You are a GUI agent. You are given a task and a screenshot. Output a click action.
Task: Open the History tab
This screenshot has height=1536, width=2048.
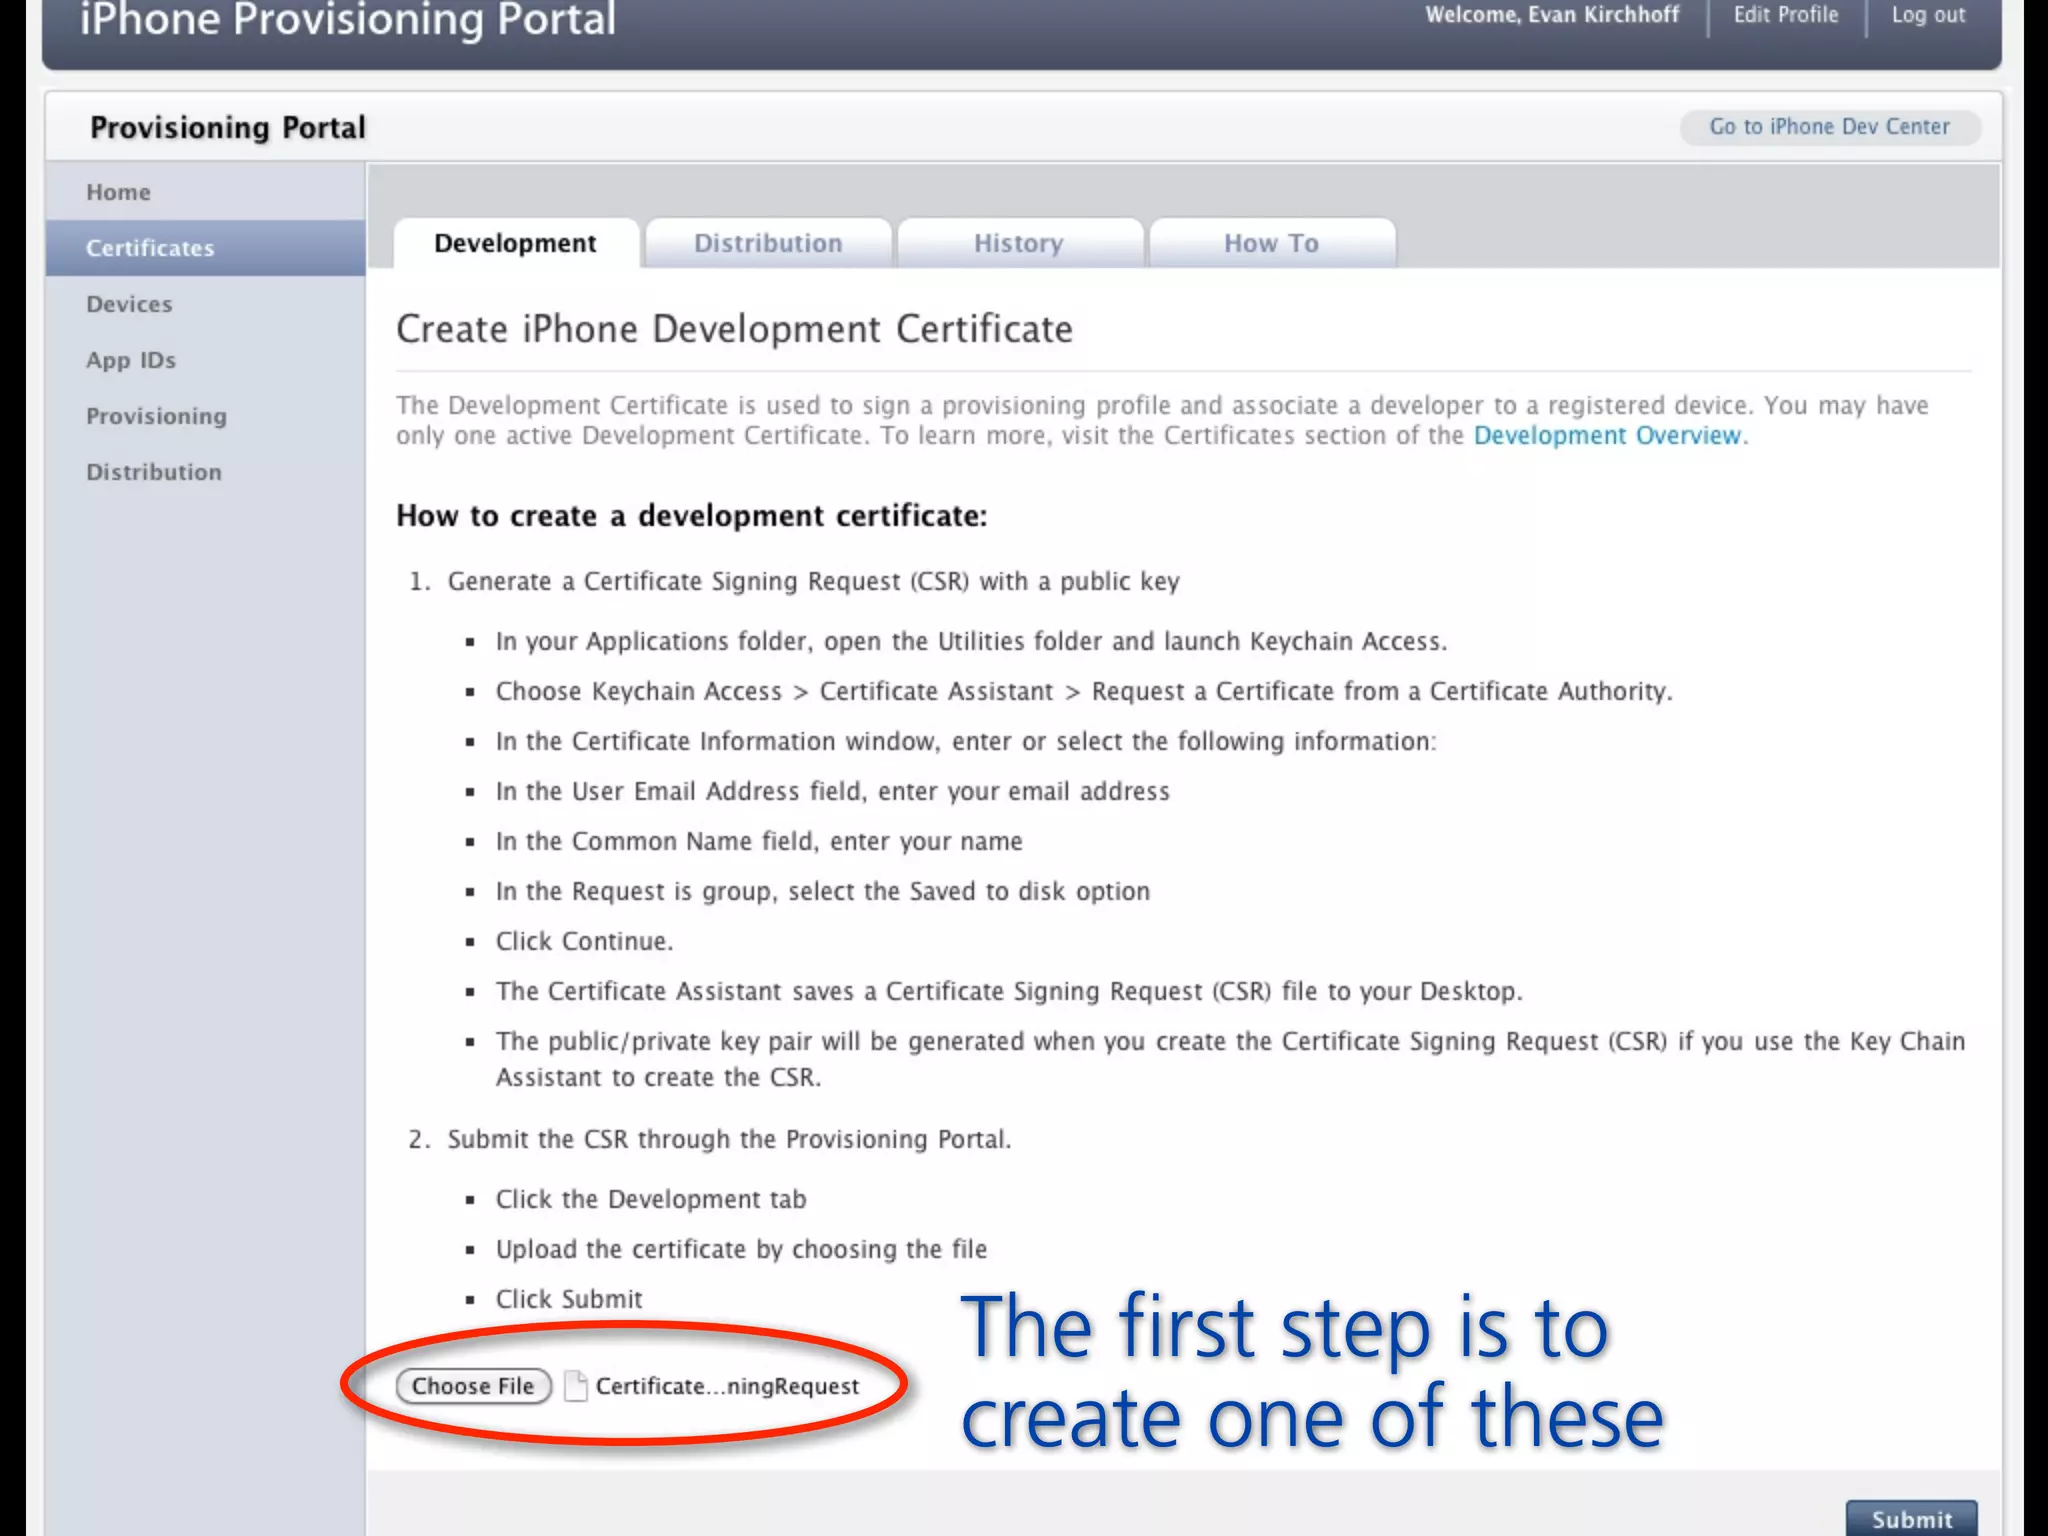tap(1019, 243)
